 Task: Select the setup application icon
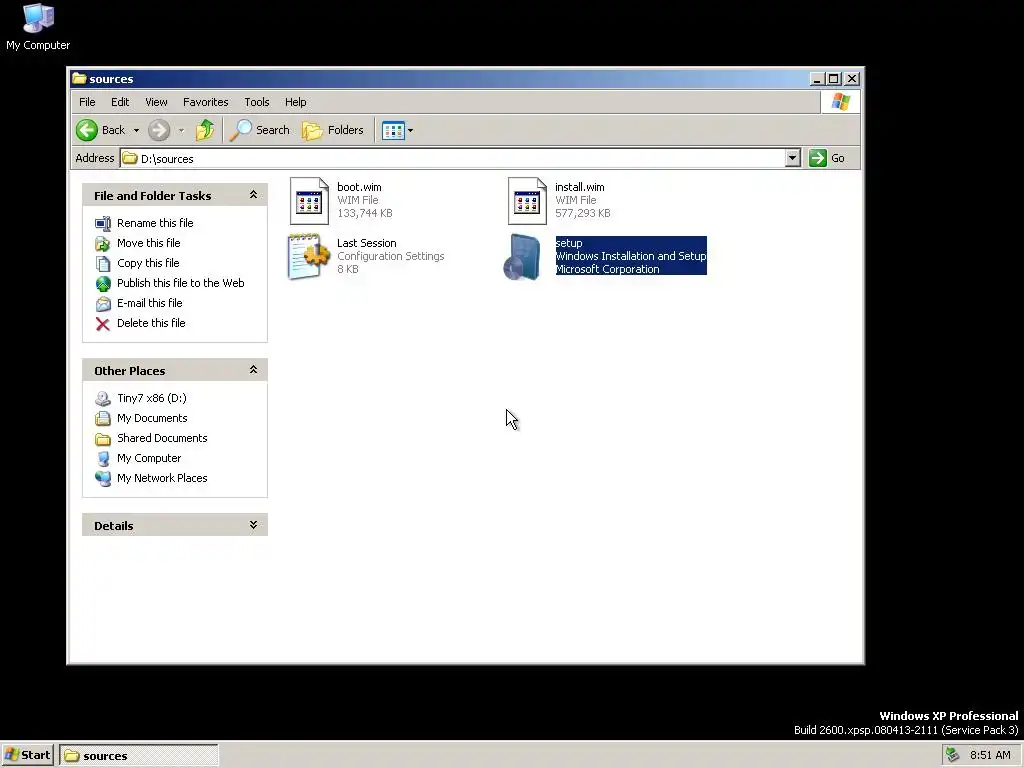523,257
